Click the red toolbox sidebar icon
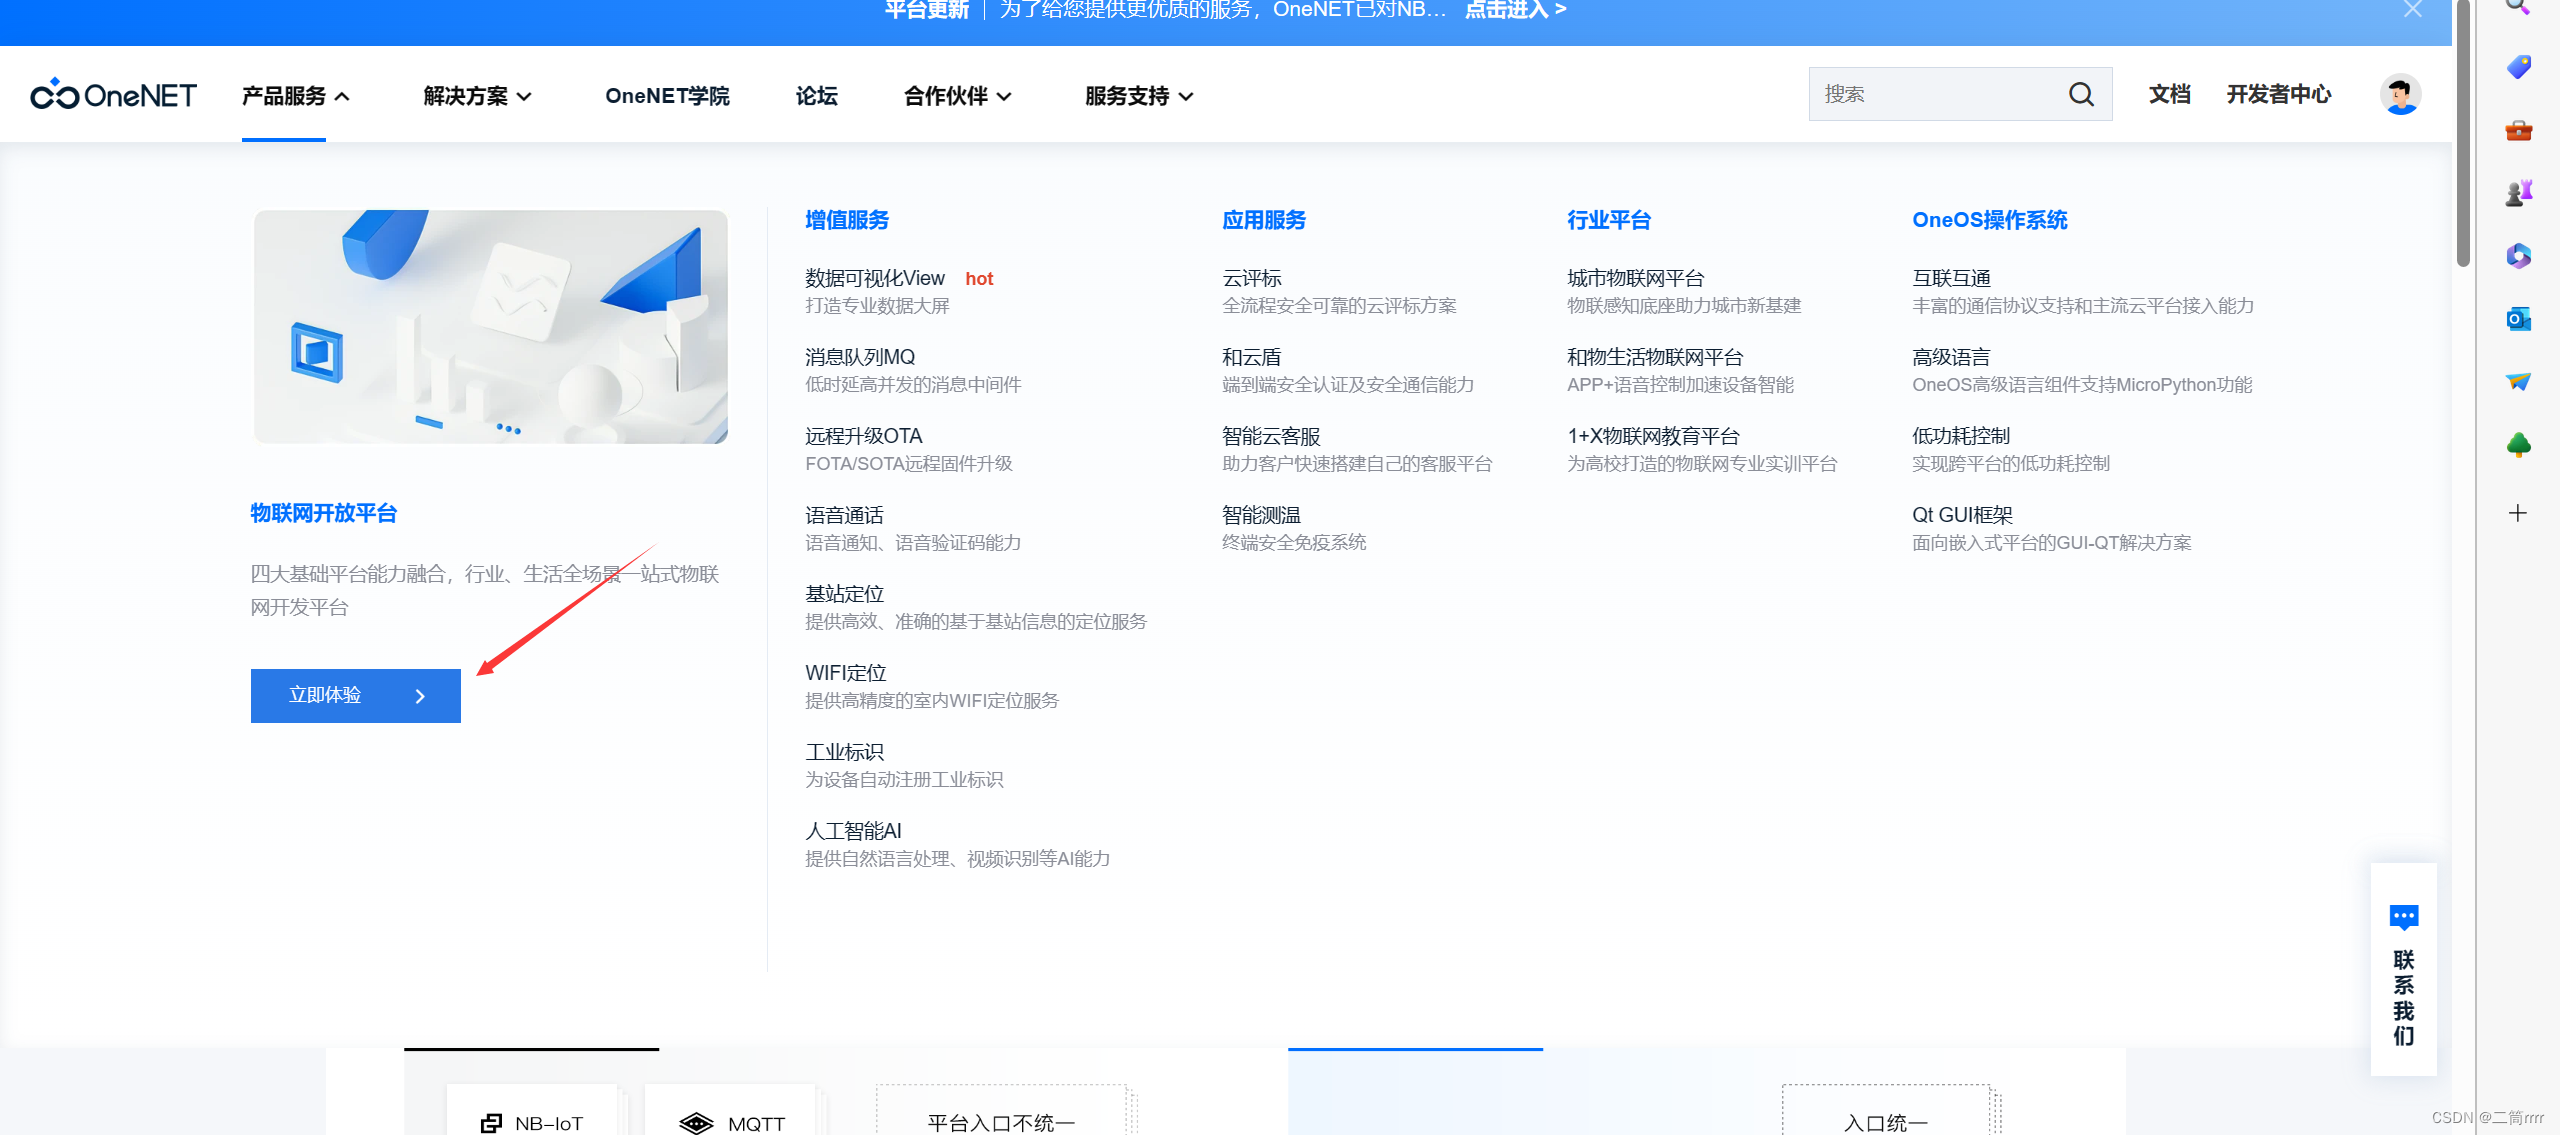The width and height of the screenshot is (2560, 1135). pos(2518,131)
